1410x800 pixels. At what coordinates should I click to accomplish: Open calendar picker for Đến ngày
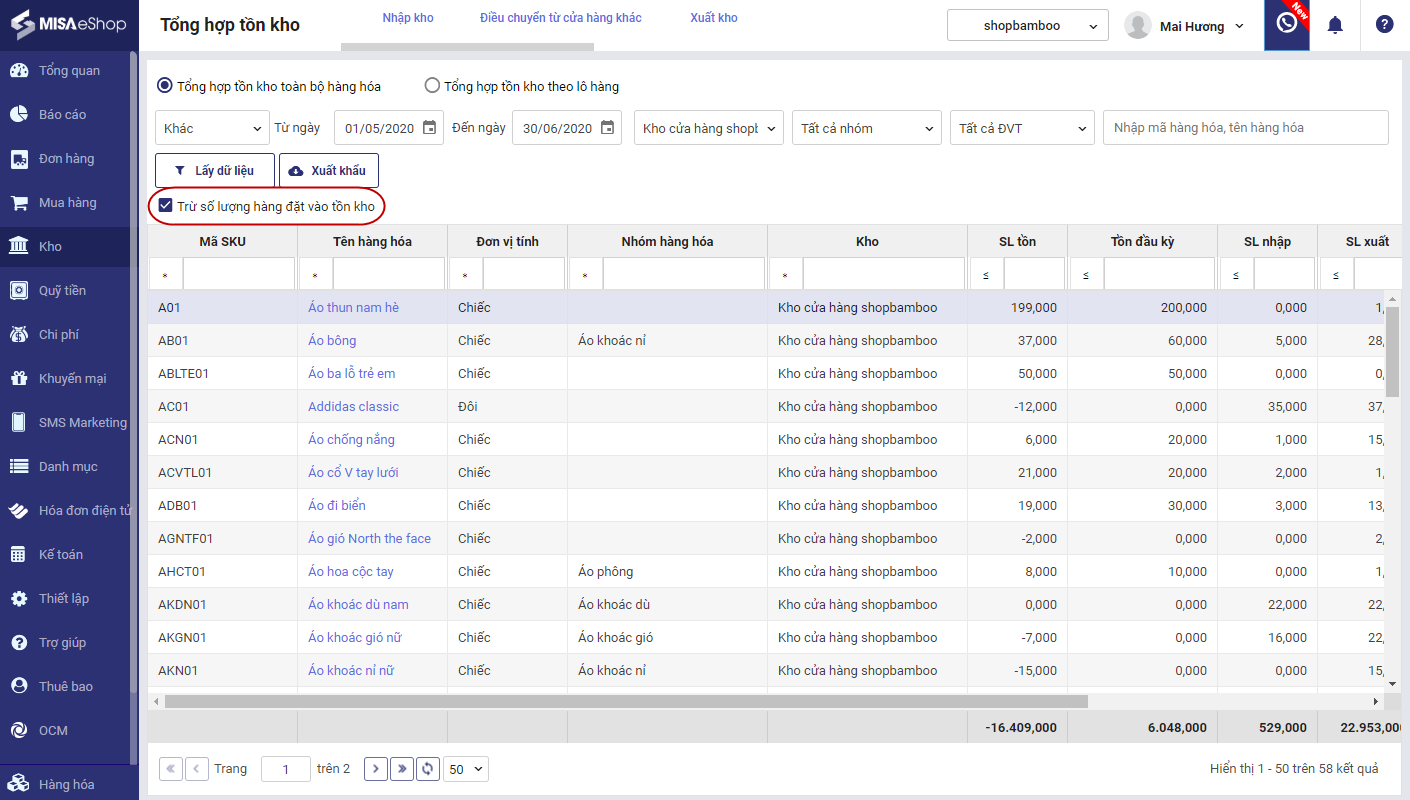coord(607,128)
